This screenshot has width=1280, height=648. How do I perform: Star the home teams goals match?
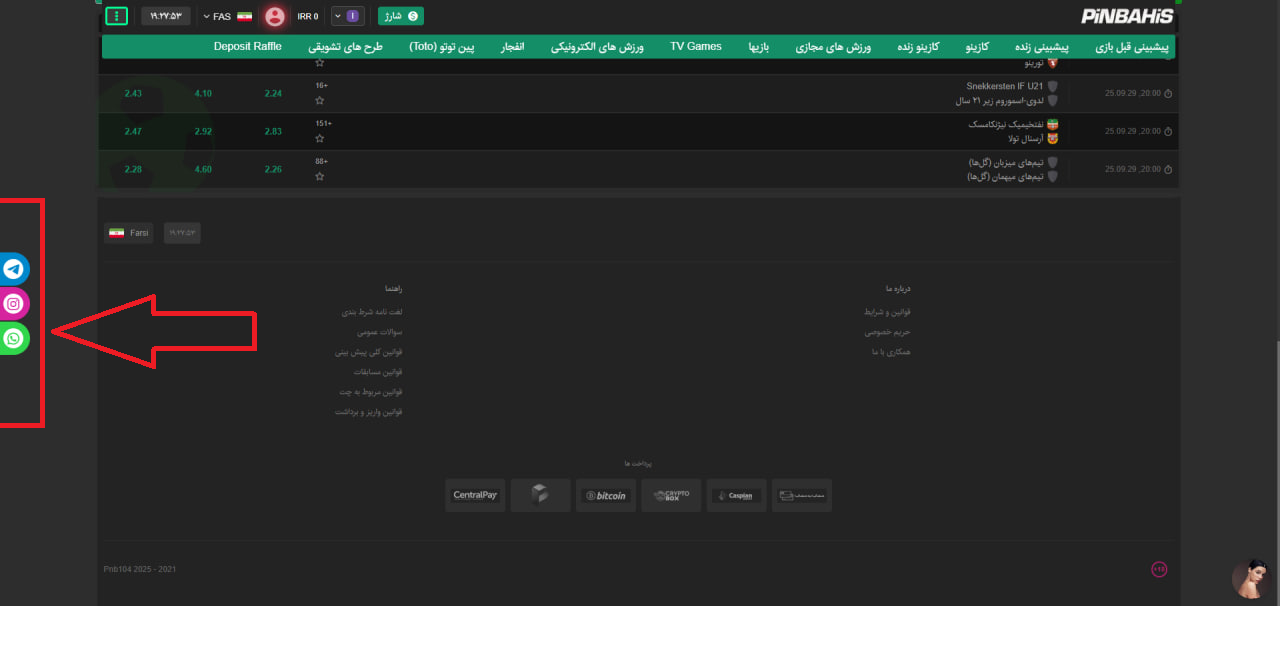point(320,177)
